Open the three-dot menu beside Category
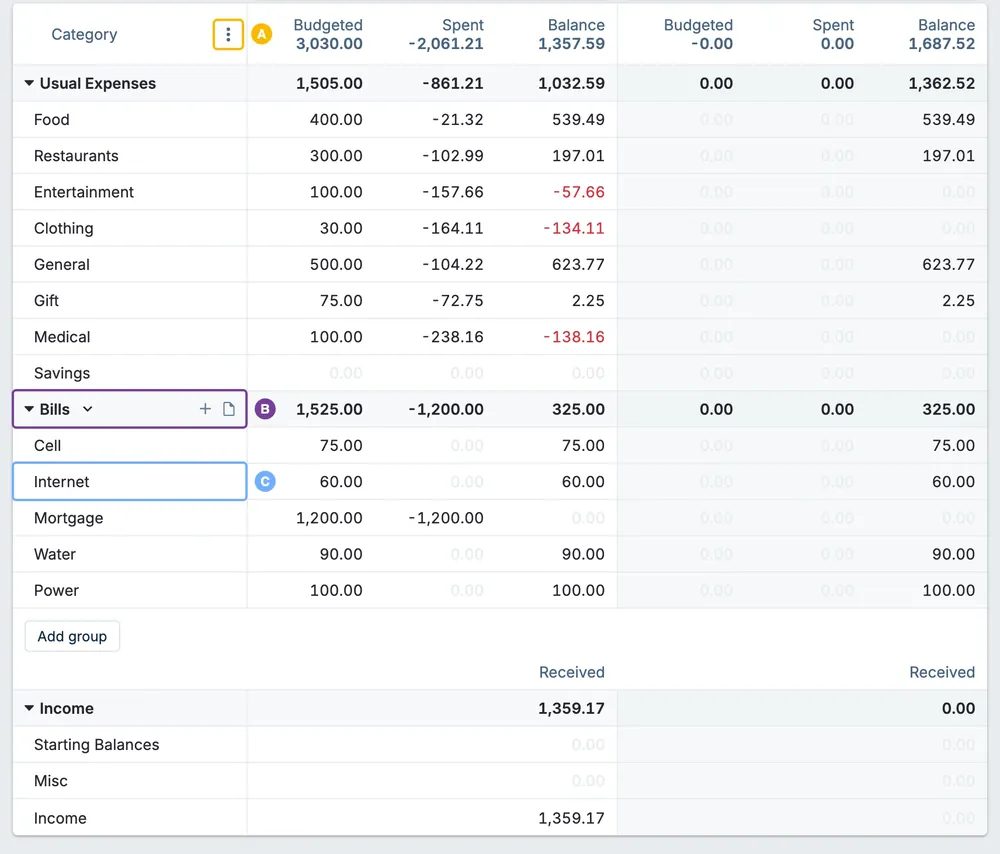Image resolution: width=1000 pixels, height=854 pixels. coord(228,34)
